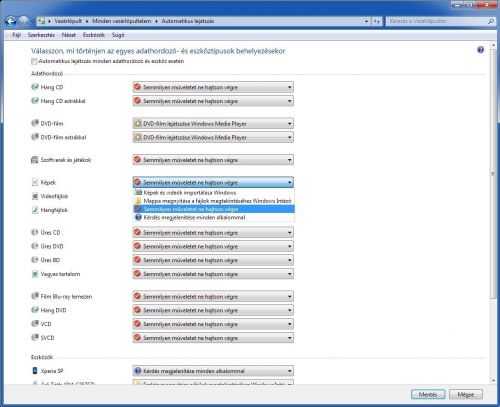Click the Hang CD extrákkal disc icon
This screenshot has height=407, width=500.
point(35,101)
